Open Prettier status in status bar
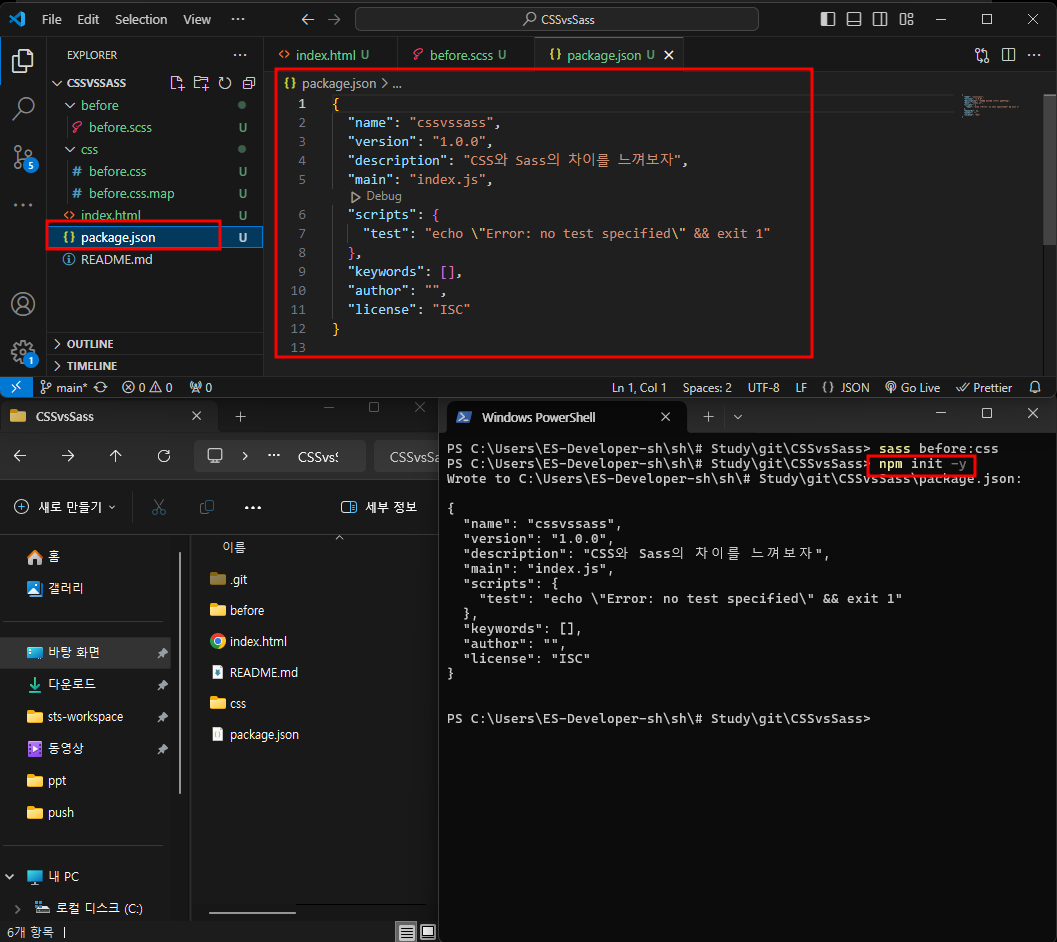 point(984,387)
